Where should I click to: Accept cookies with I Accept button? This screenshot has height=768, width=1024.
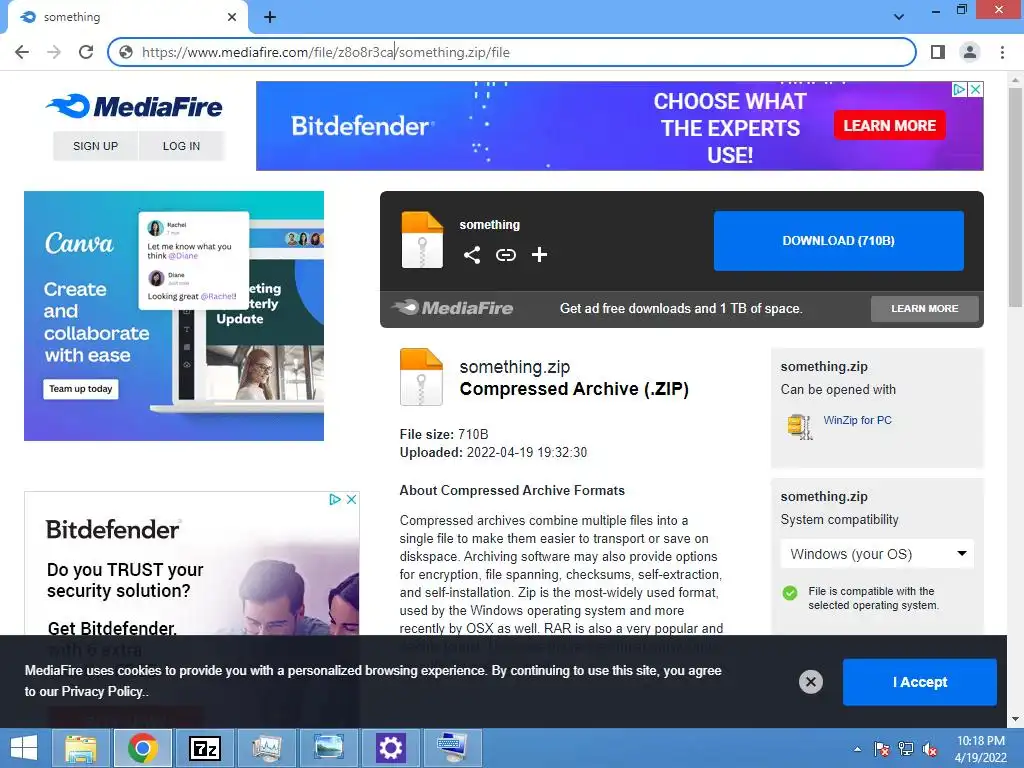(920, 682)
